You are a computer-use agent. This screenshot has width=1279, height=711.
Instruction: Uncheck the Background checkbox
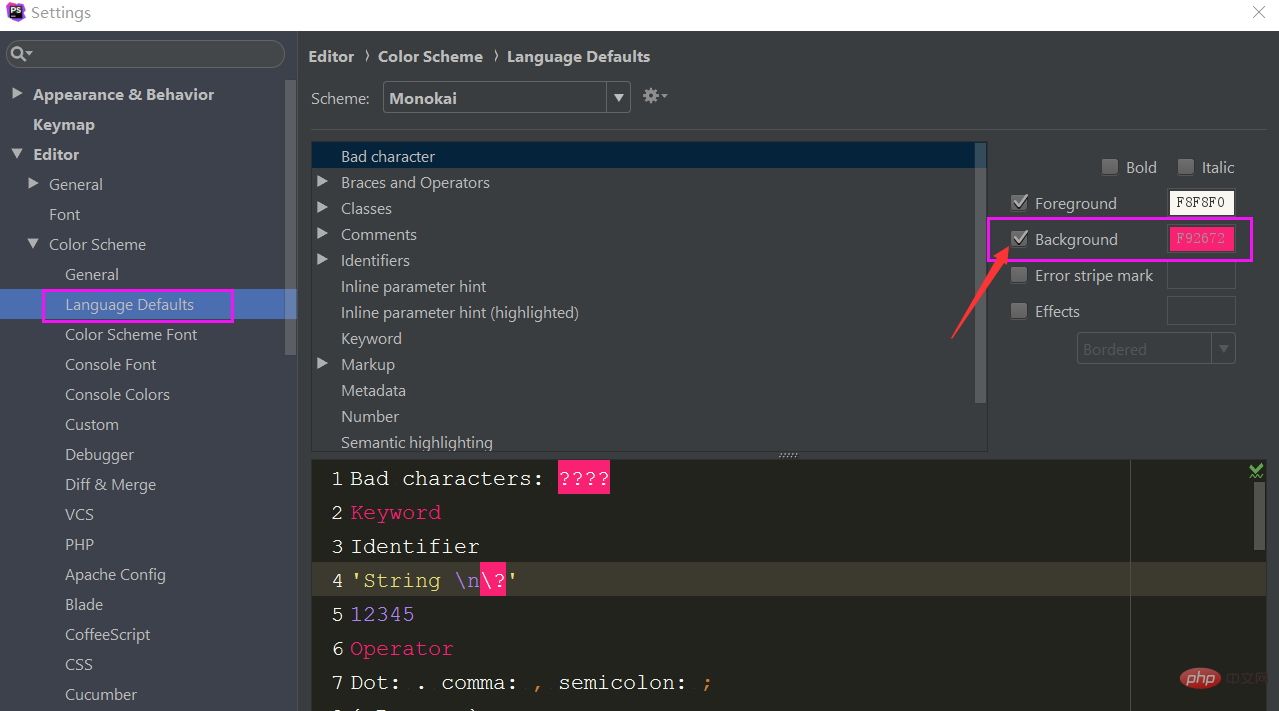point(1019,239)
